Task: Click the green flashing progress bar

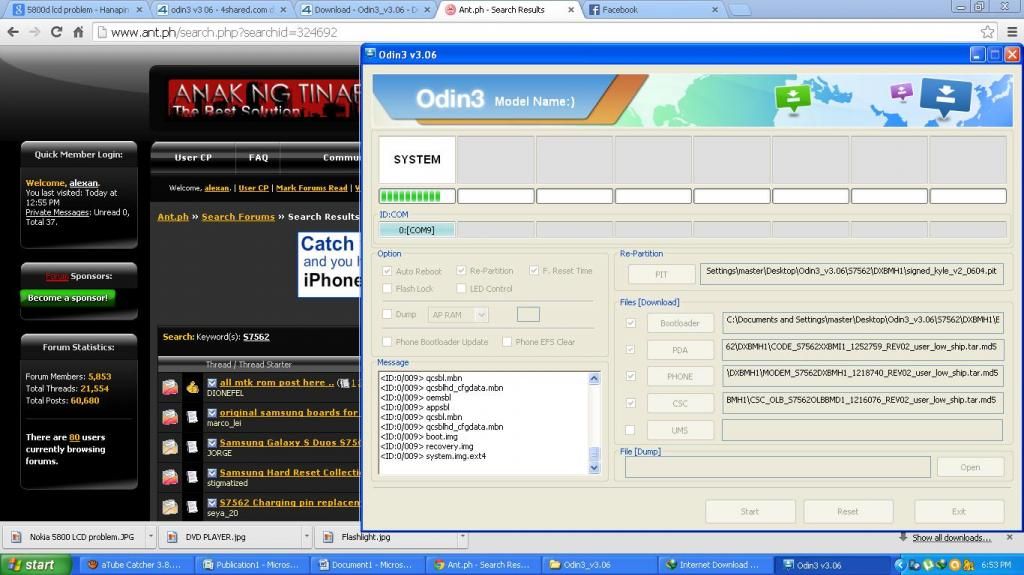Action: (x=417, y=196)
